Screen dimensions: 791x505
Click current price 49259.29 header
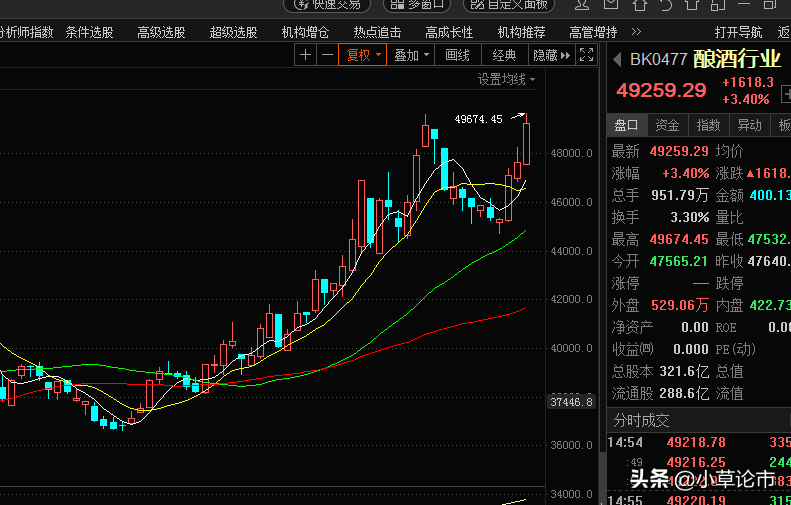point(661,90)
